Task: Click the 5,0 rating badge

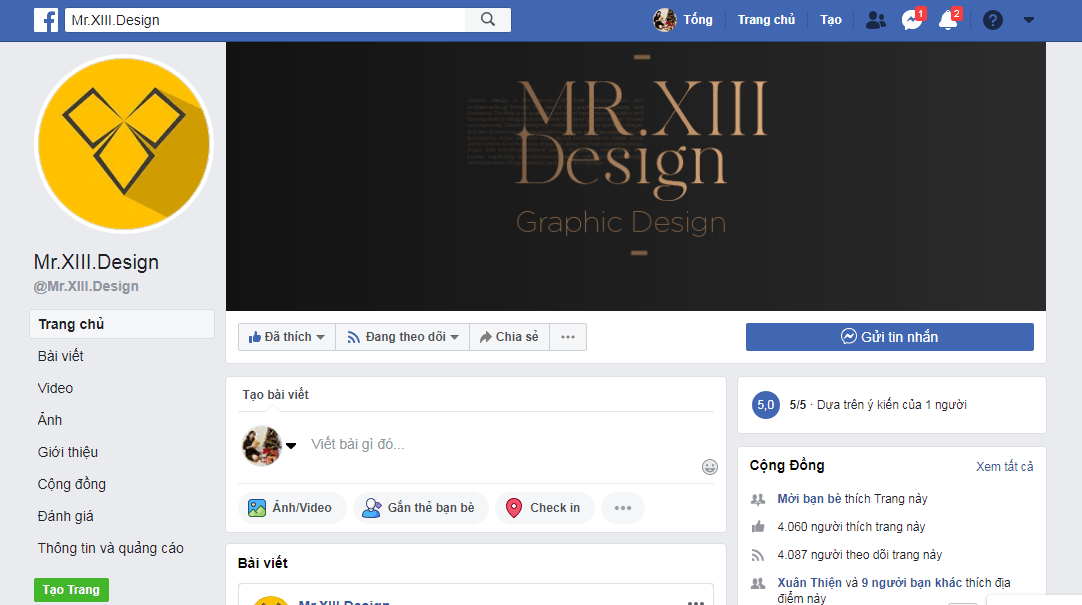Action: point(765,405)
